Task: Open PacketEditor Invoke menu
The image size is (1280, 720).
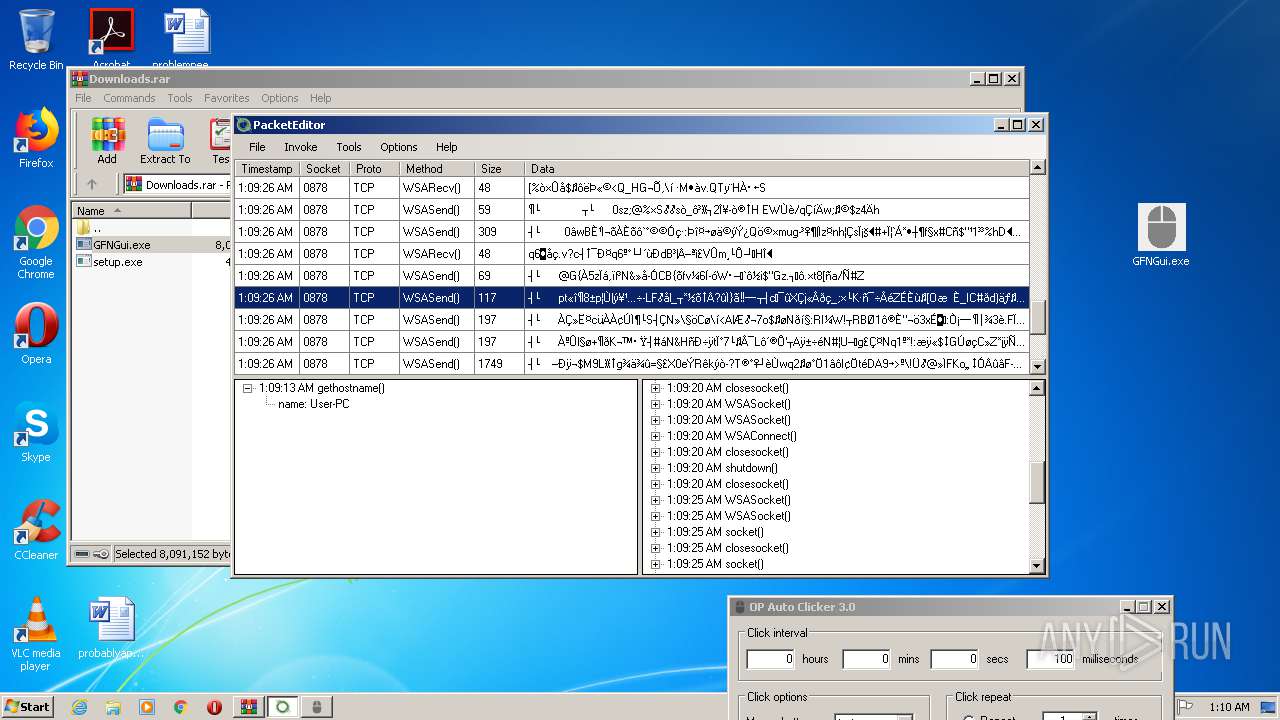Action: (x=300, y=147)
